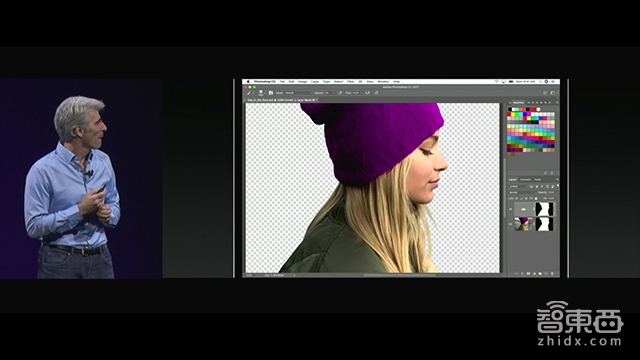Filter layers by pixel layer icon

(531, 187)
